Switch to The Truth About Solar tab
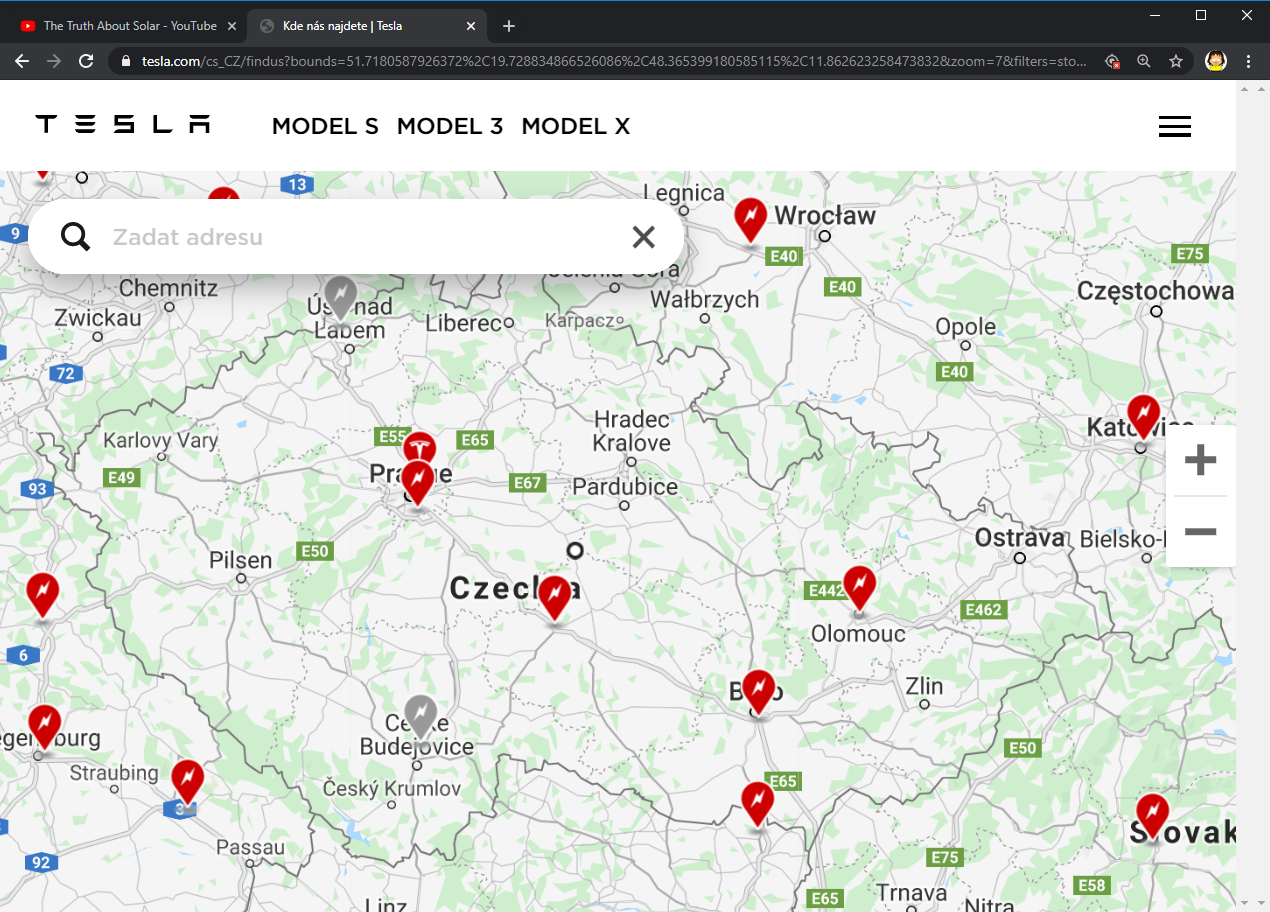The width and height of the screenshot is (1270, 912). tap(128, 26)
